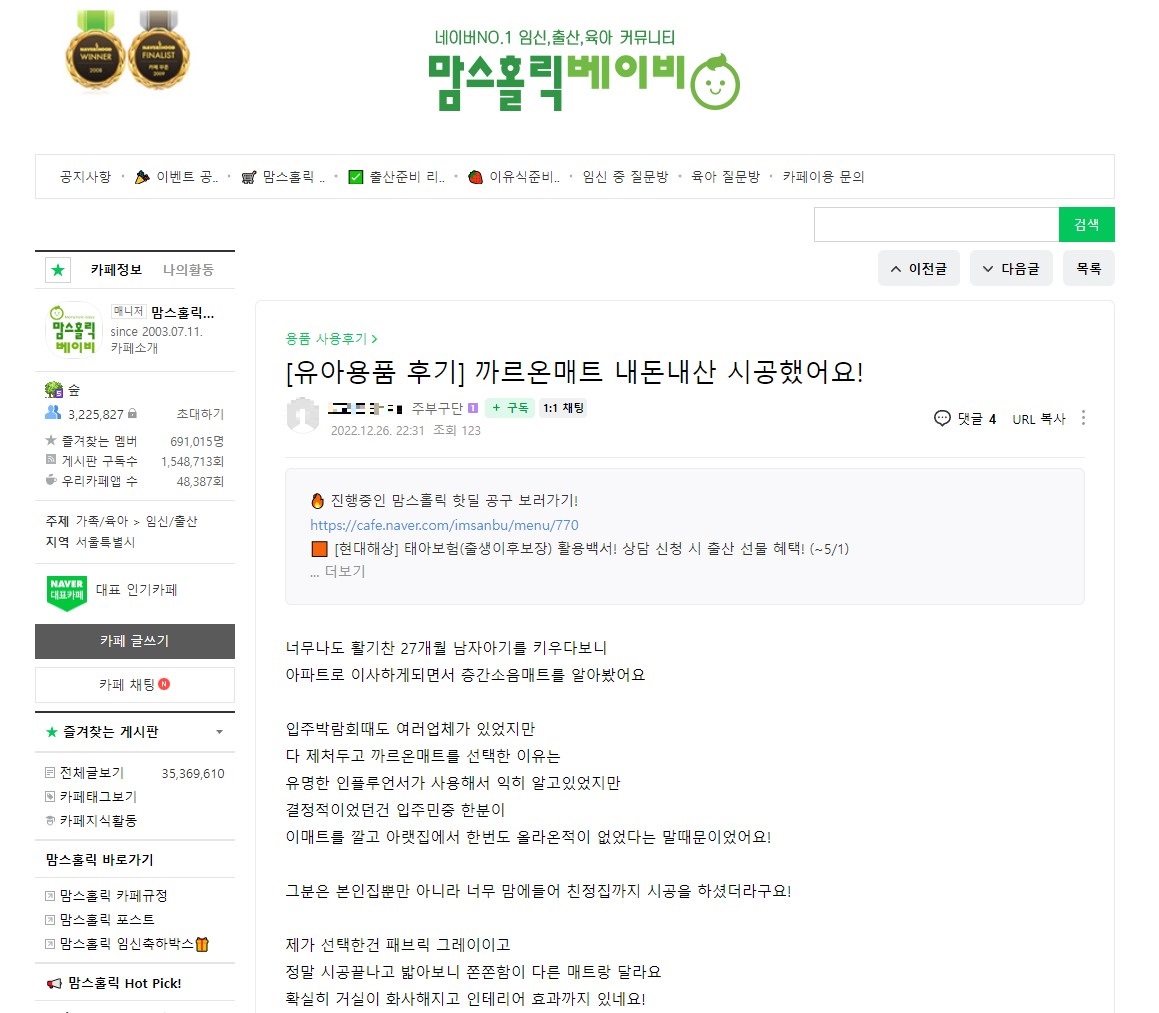The width and height of the screenshot is (1159, 1013).
Task: Toggle the + 구독 subscribe button
Action: [511, 408]
